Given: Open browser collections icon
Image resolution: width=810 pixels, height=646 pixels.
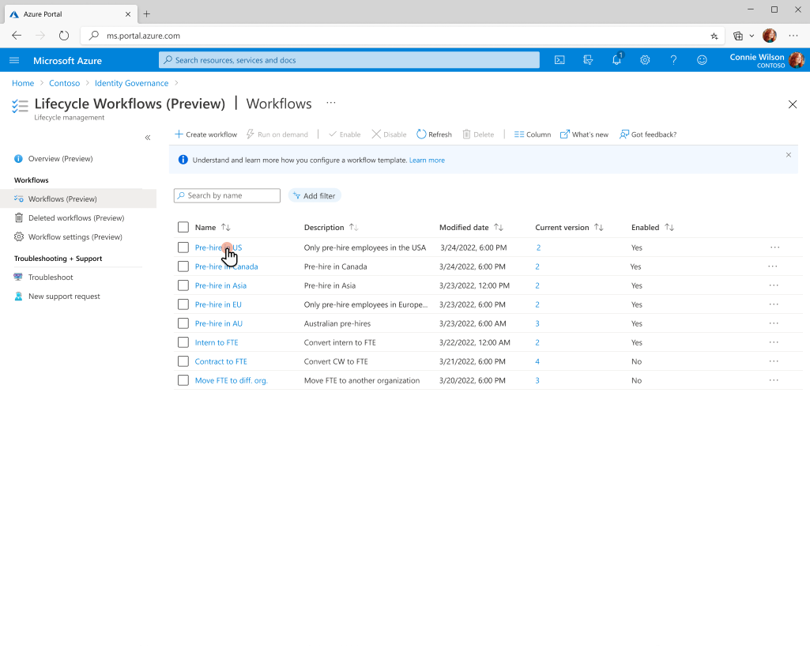Looking at the screenshot, I should tap(738, 36).
